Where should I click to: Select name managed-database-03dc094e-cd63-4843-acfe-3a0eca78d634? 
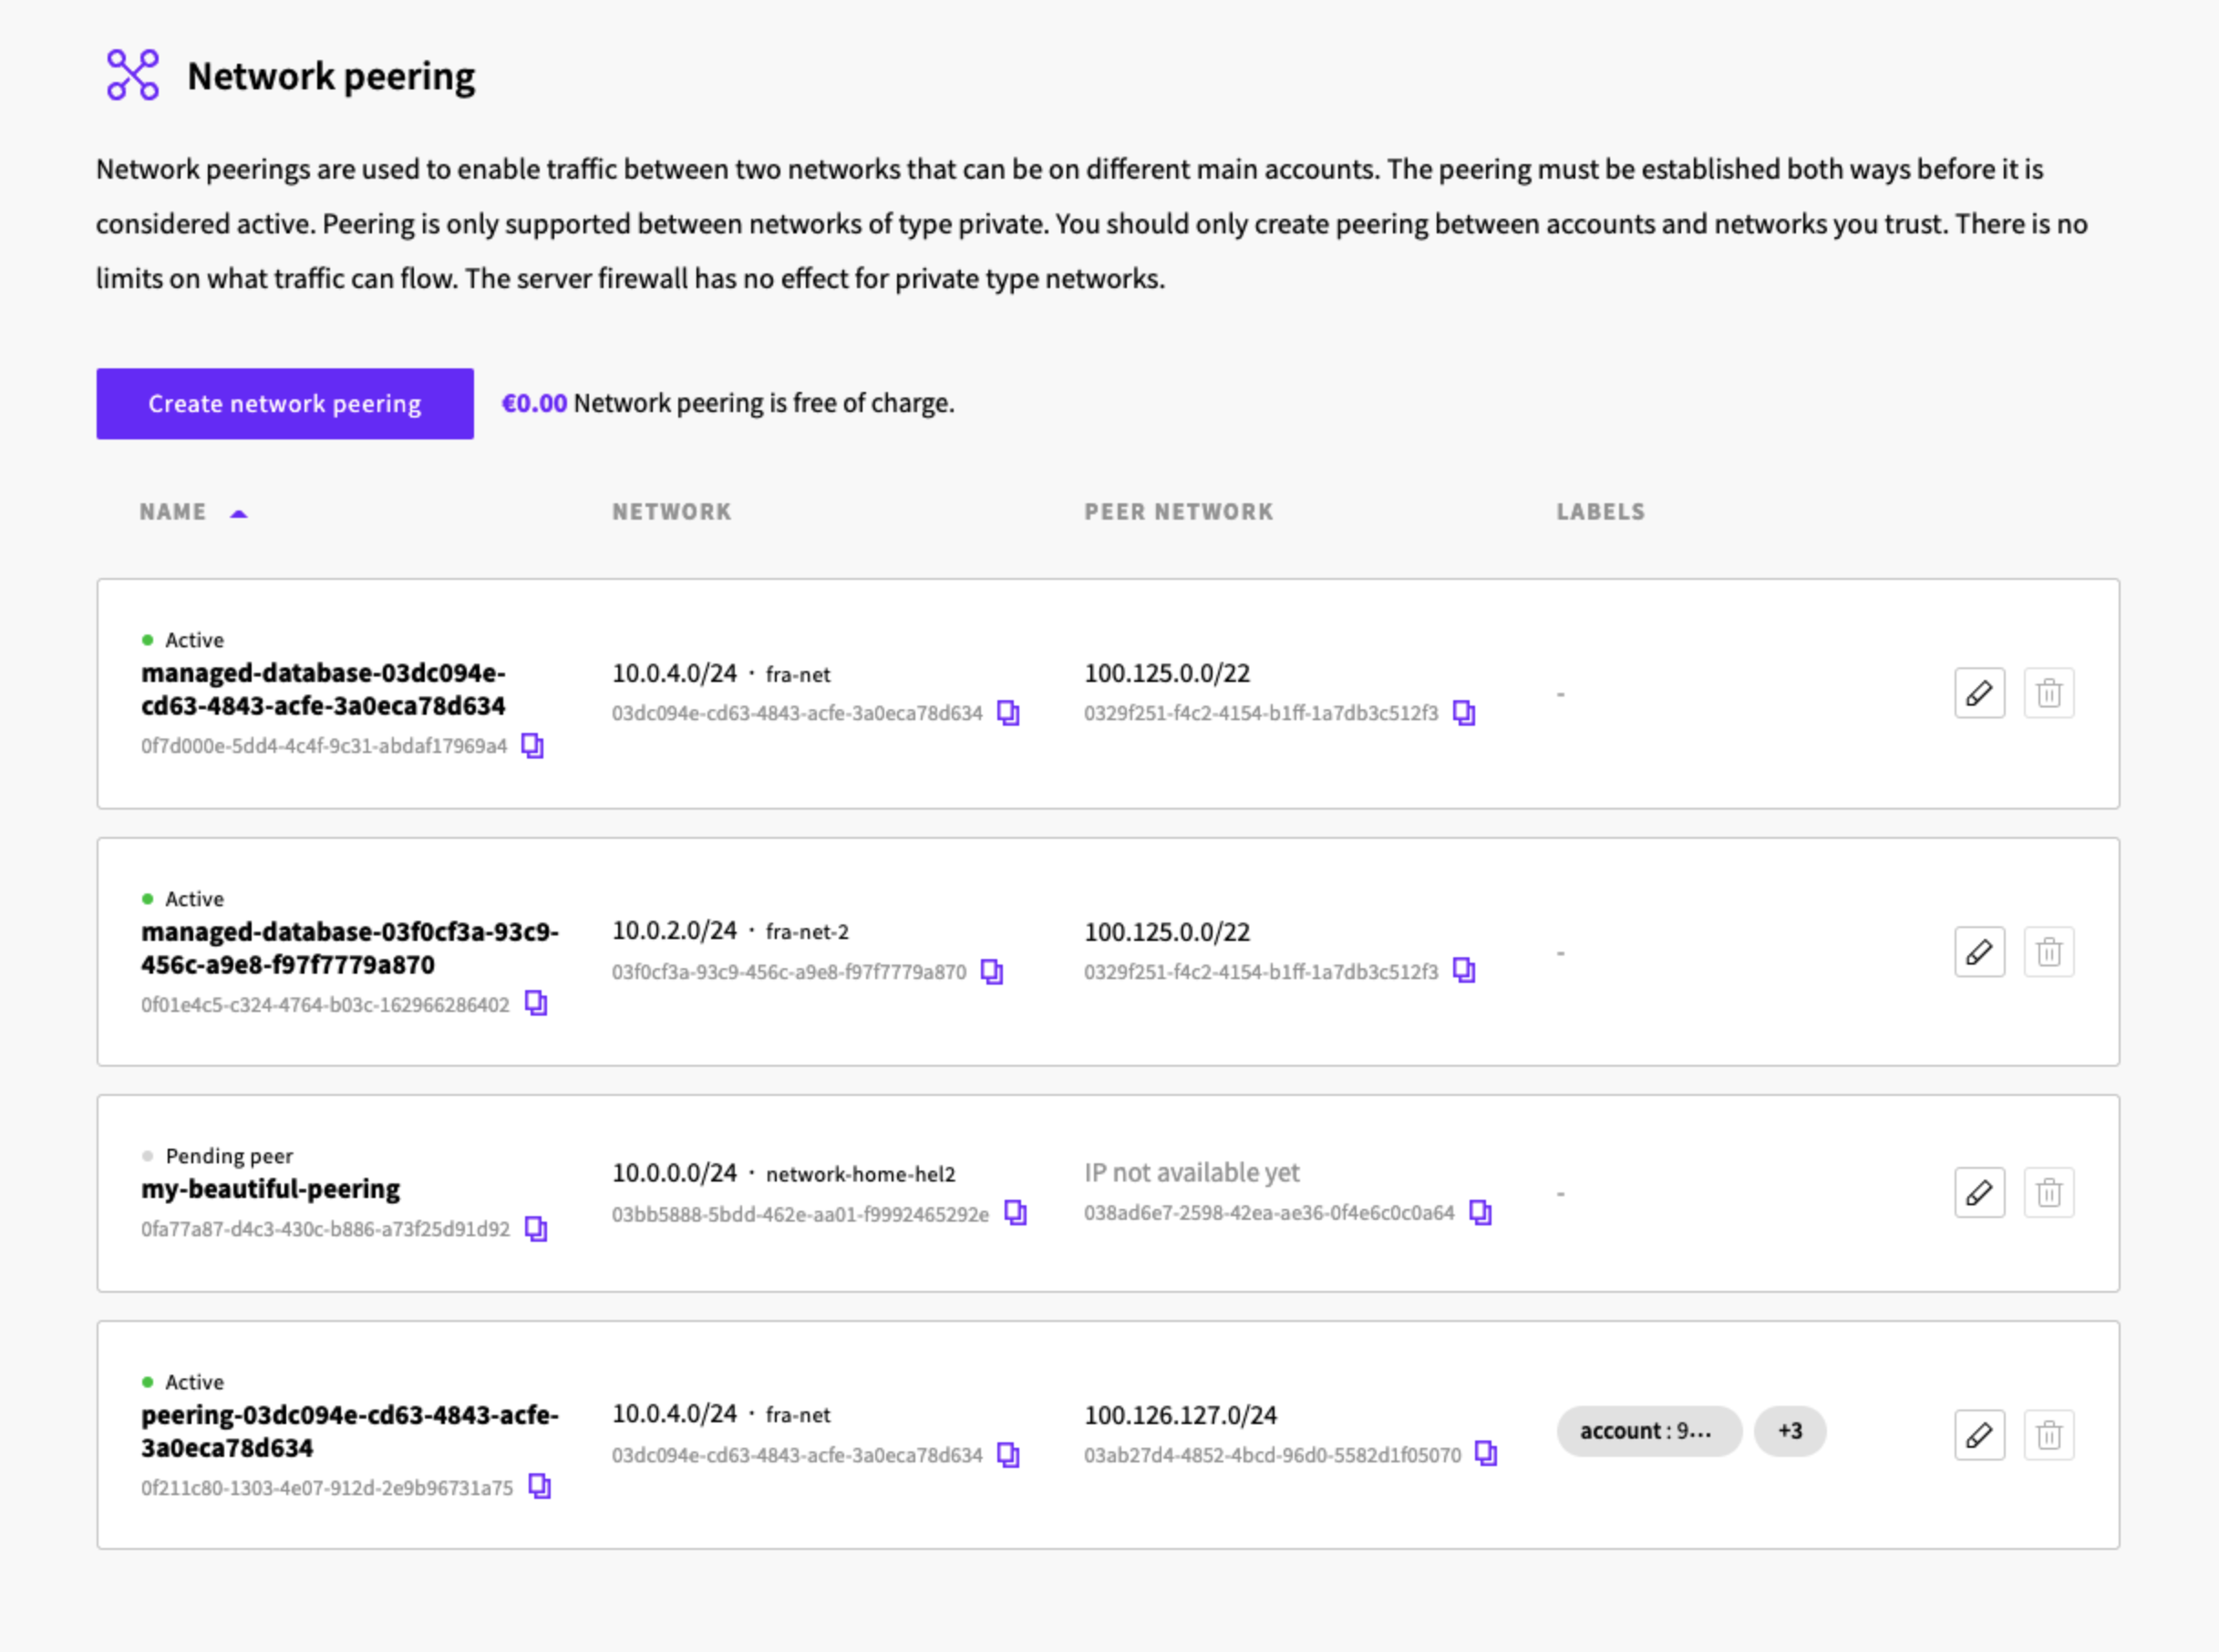pyautogui.click(x=323, y=689)
